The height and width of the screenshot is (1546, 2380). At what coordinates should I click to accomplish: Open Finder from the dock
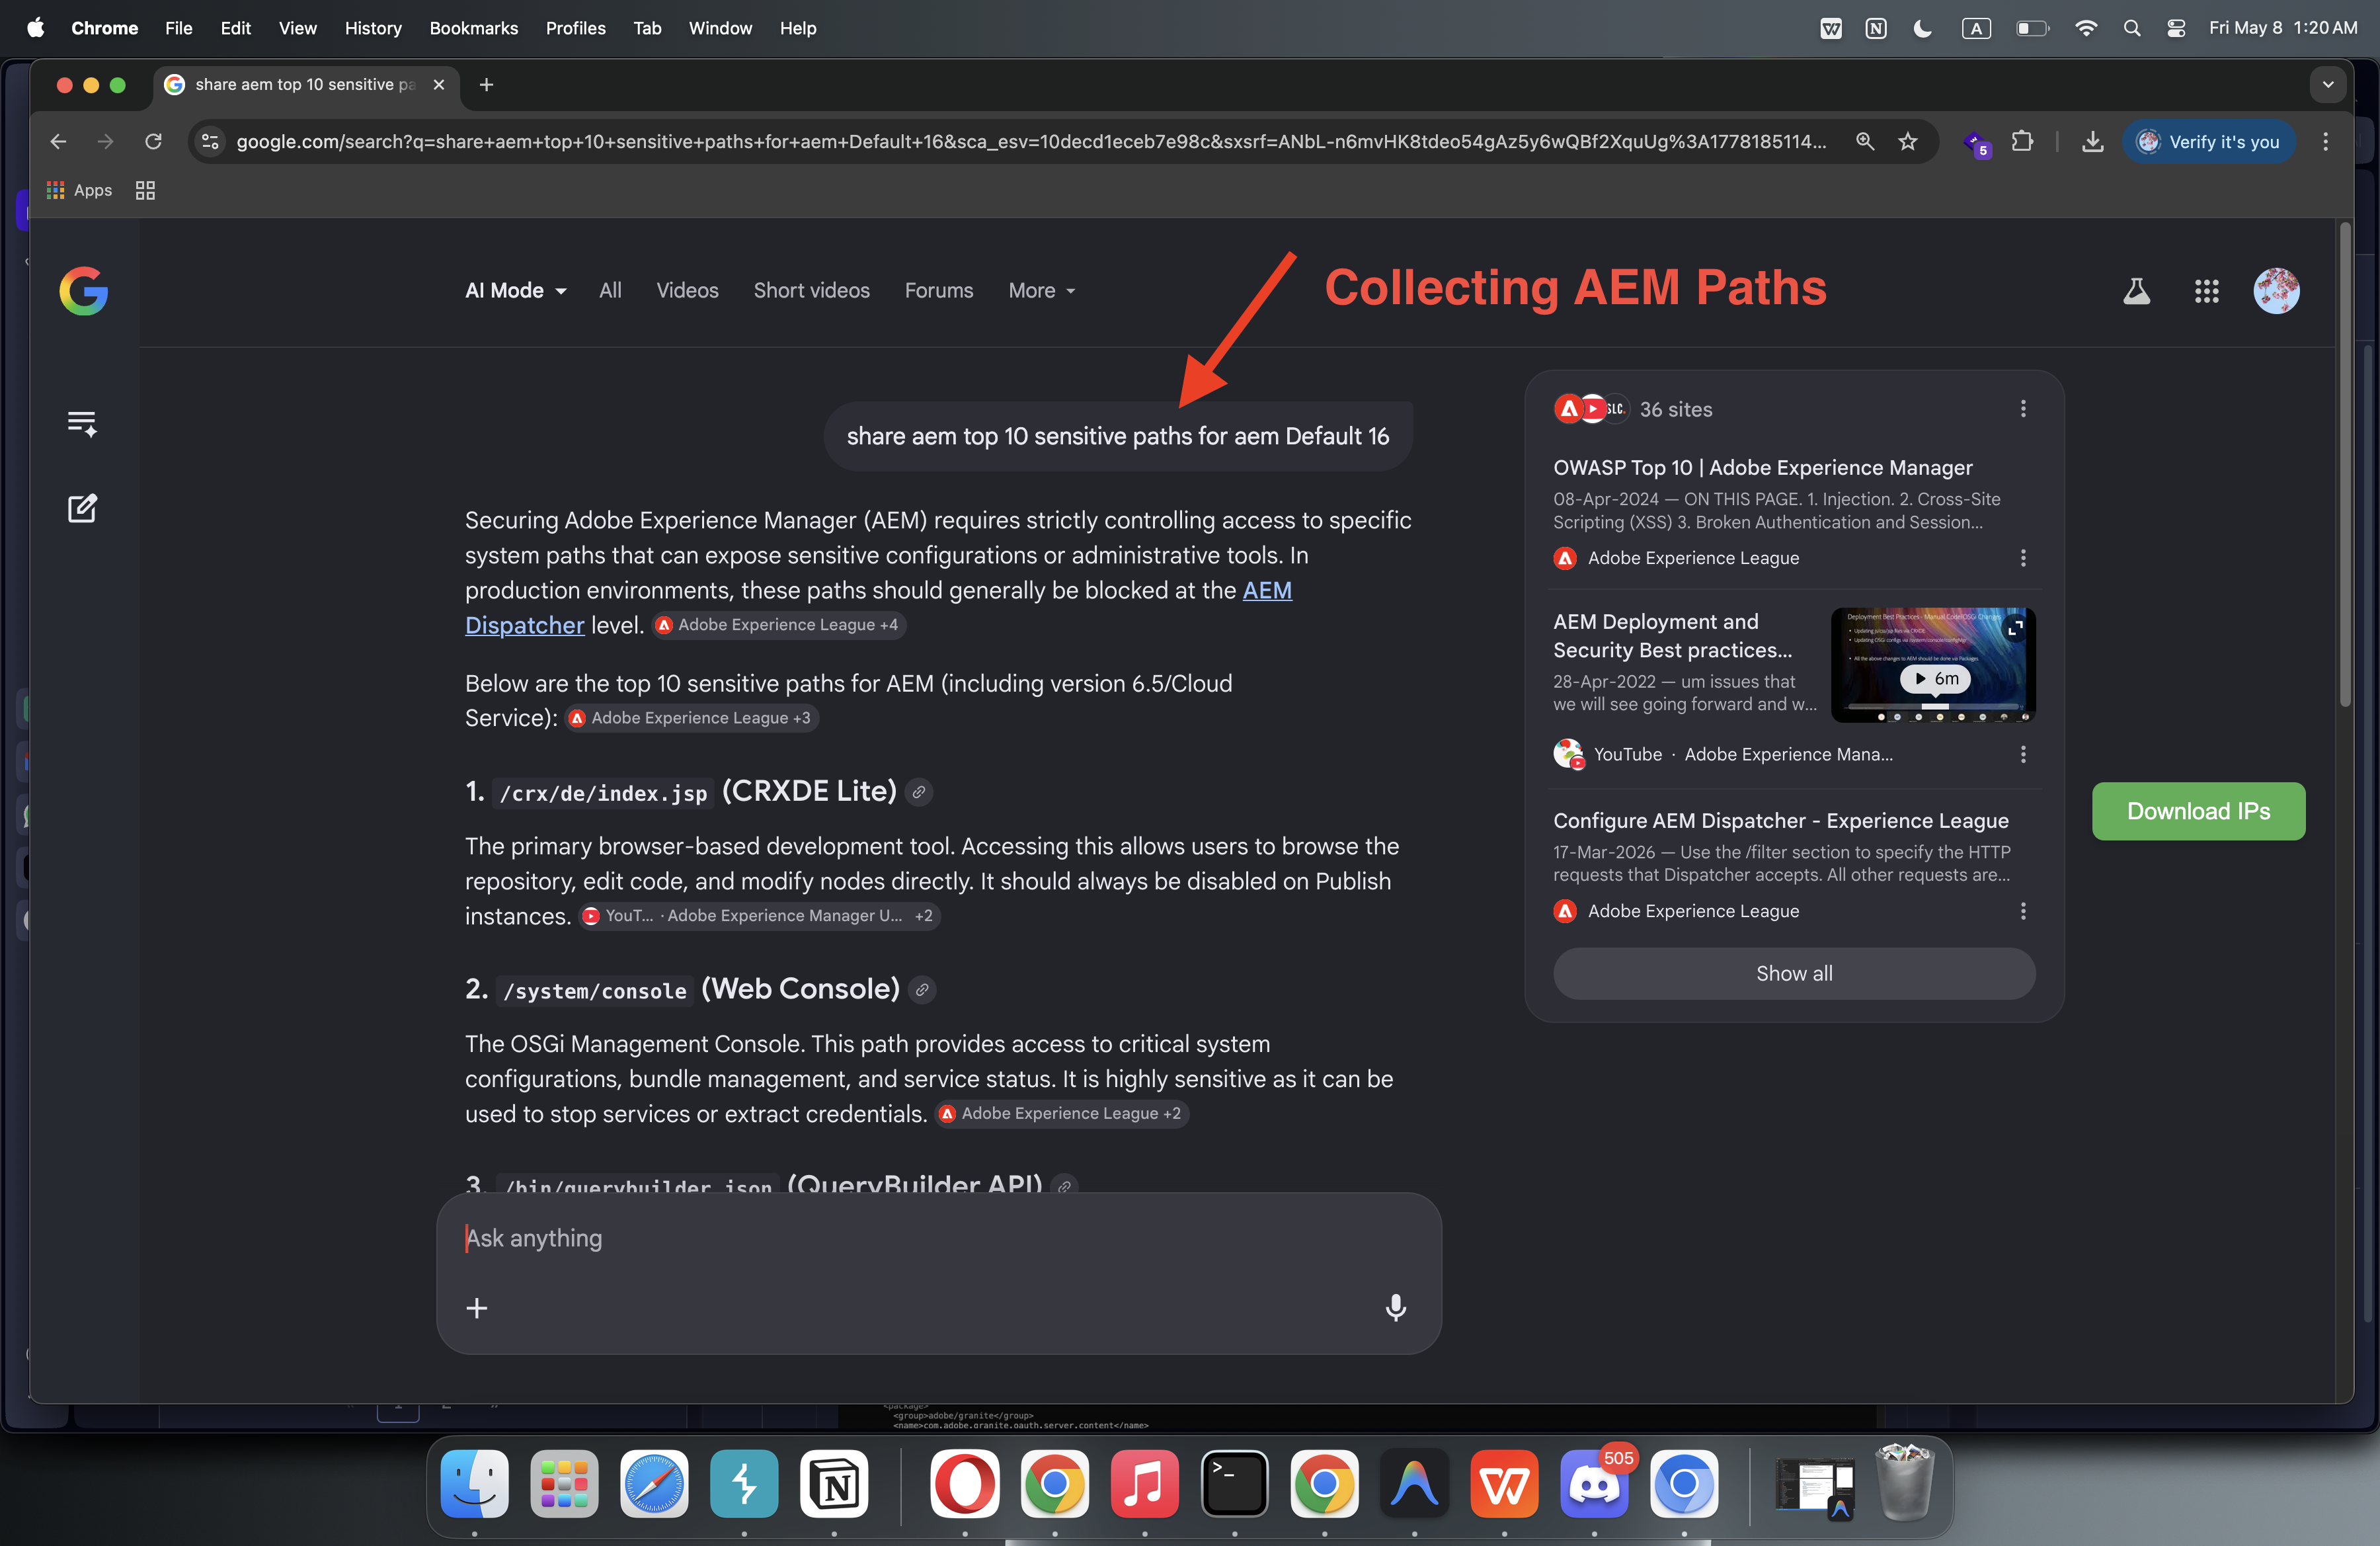pos(475,1484)
